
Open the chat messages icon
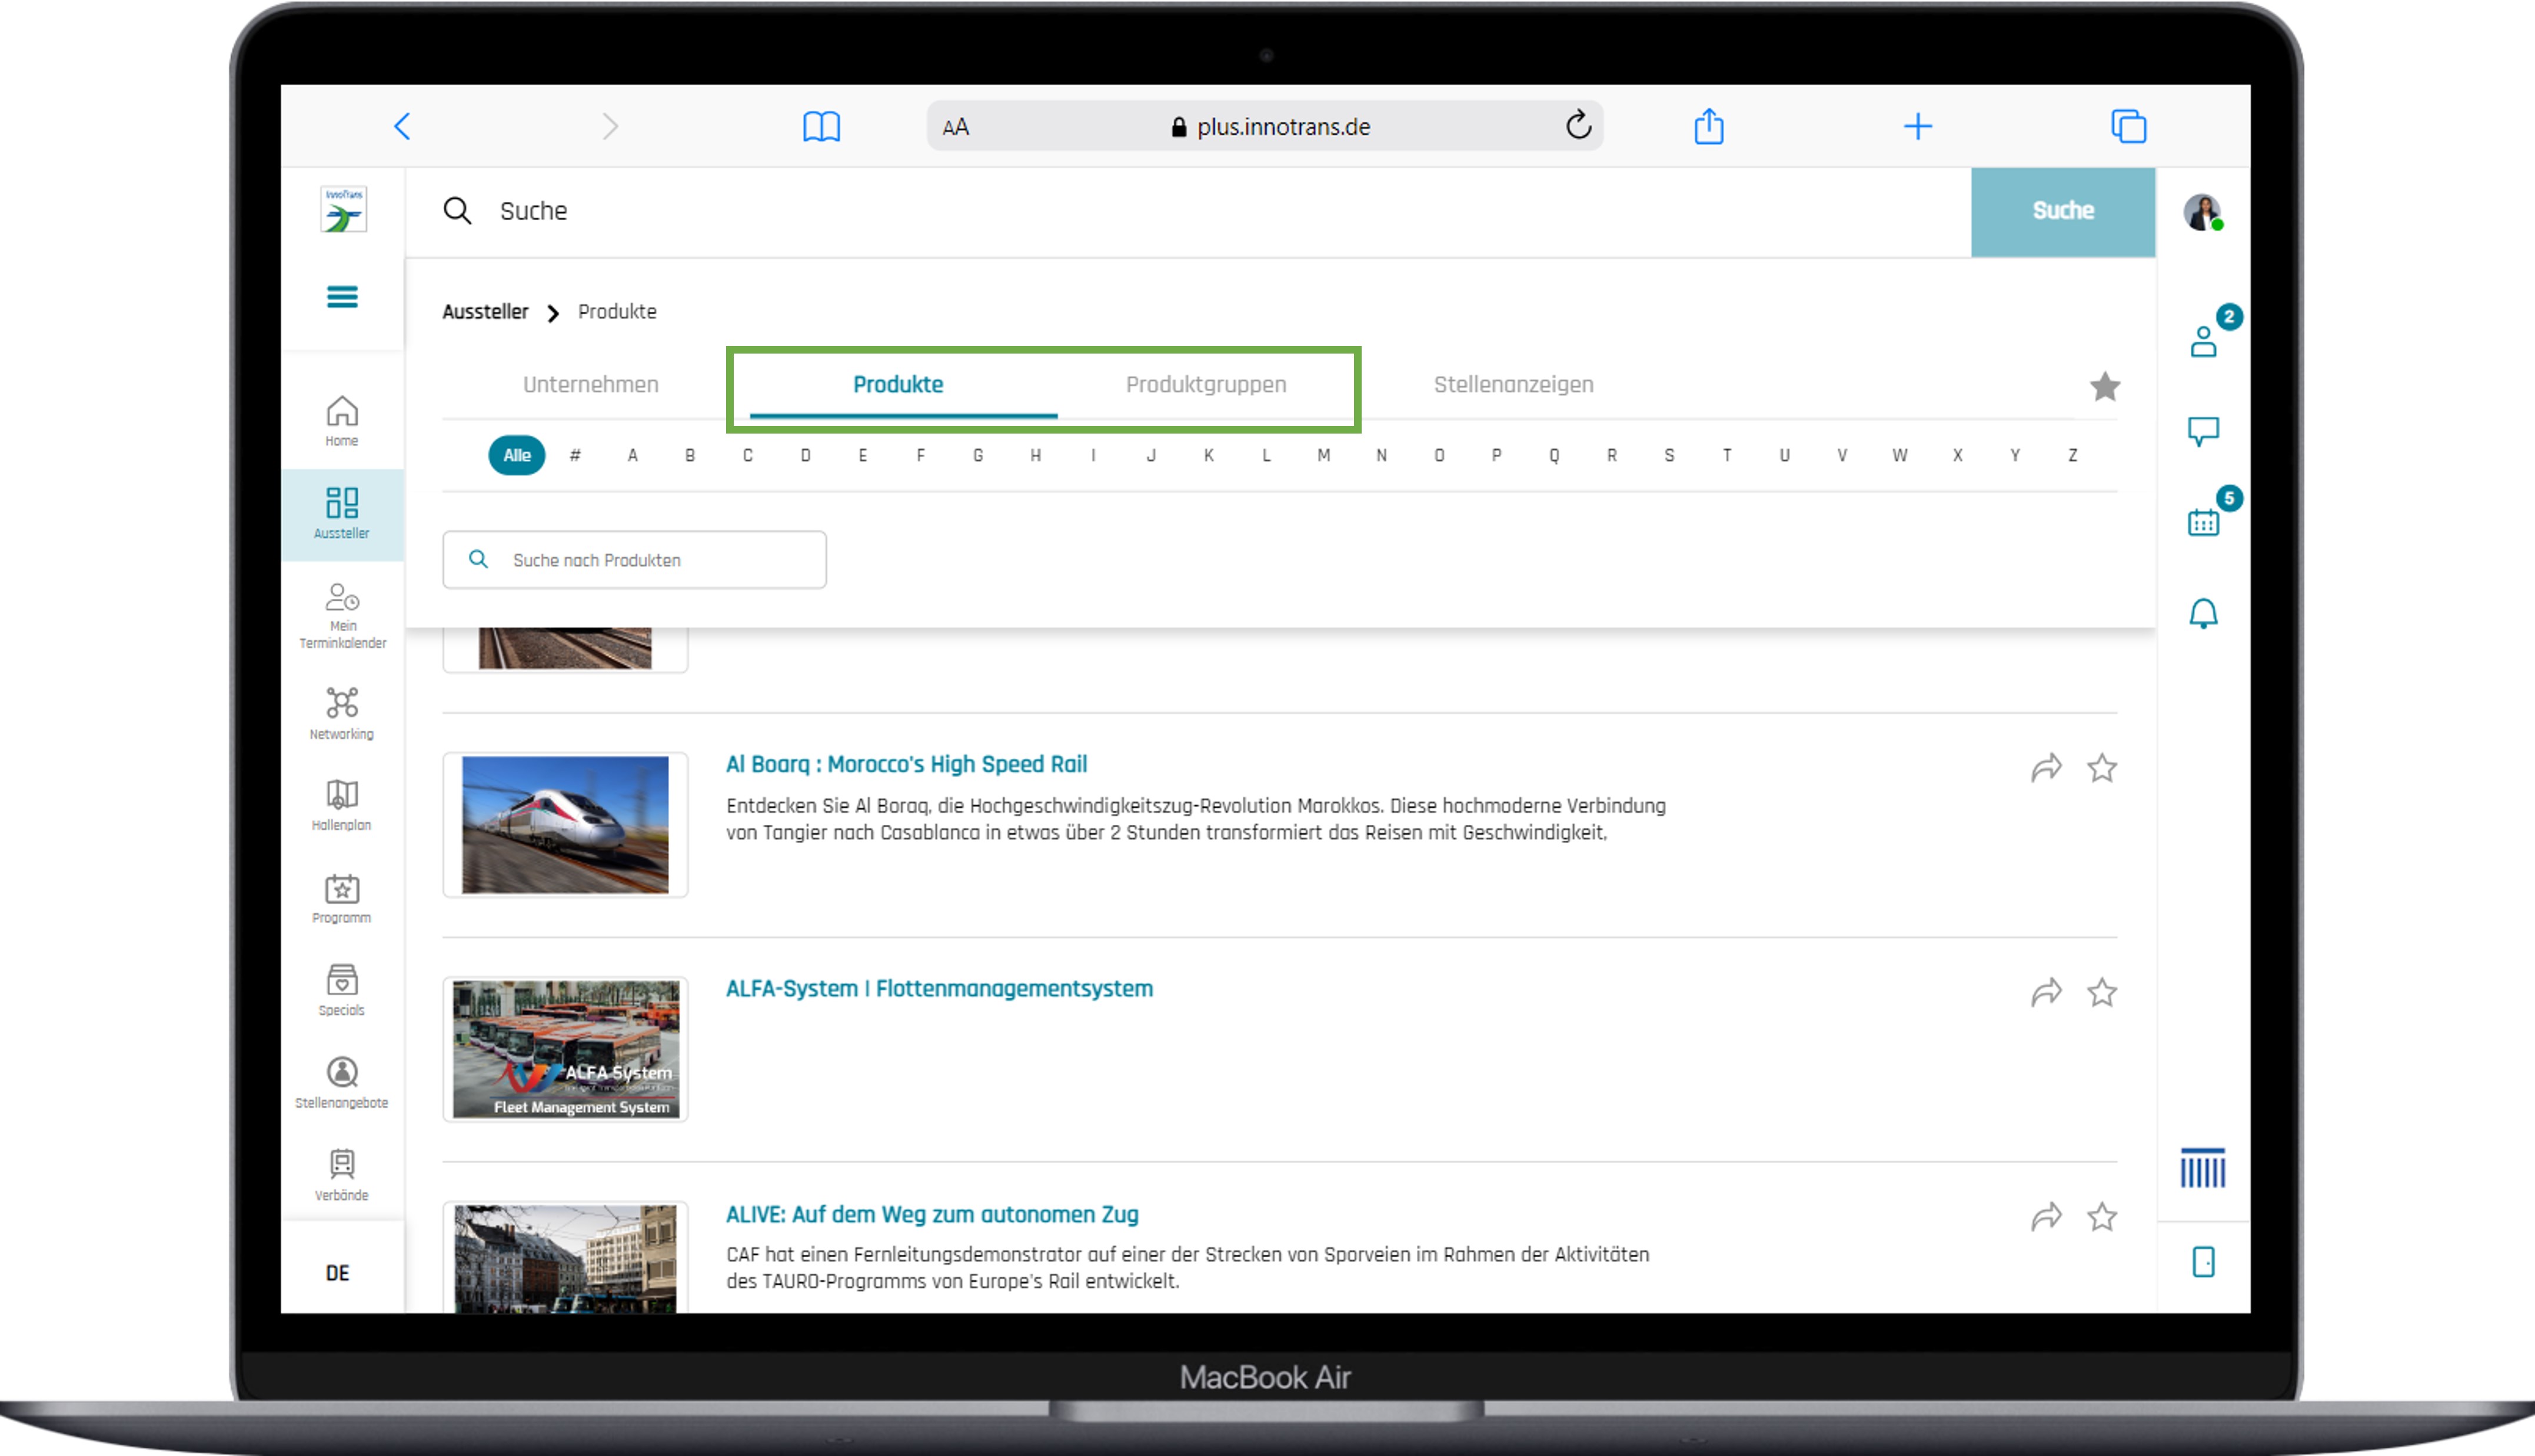pos(2203,431)
